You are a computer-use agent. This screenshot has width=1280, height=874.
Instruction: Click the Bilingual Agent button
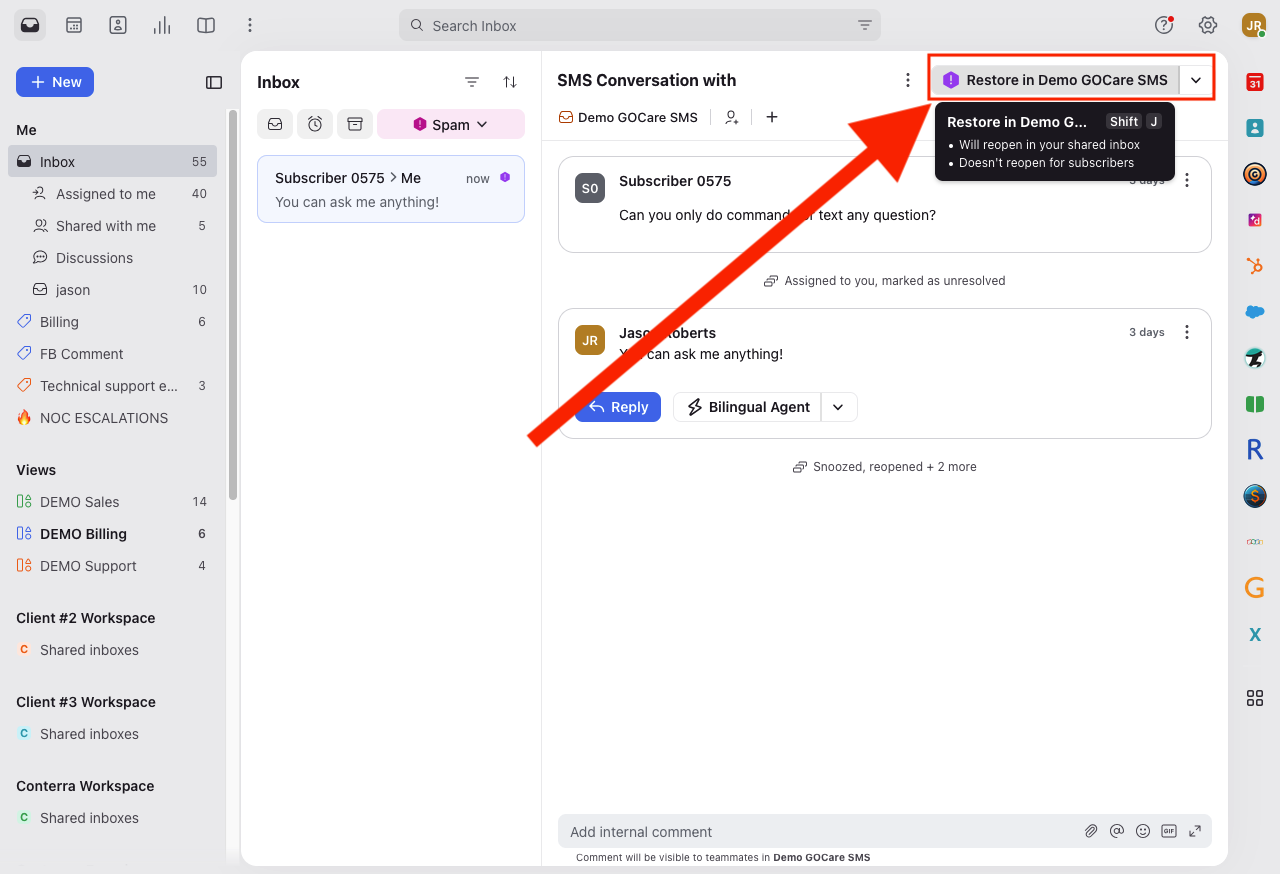point(747,407)
